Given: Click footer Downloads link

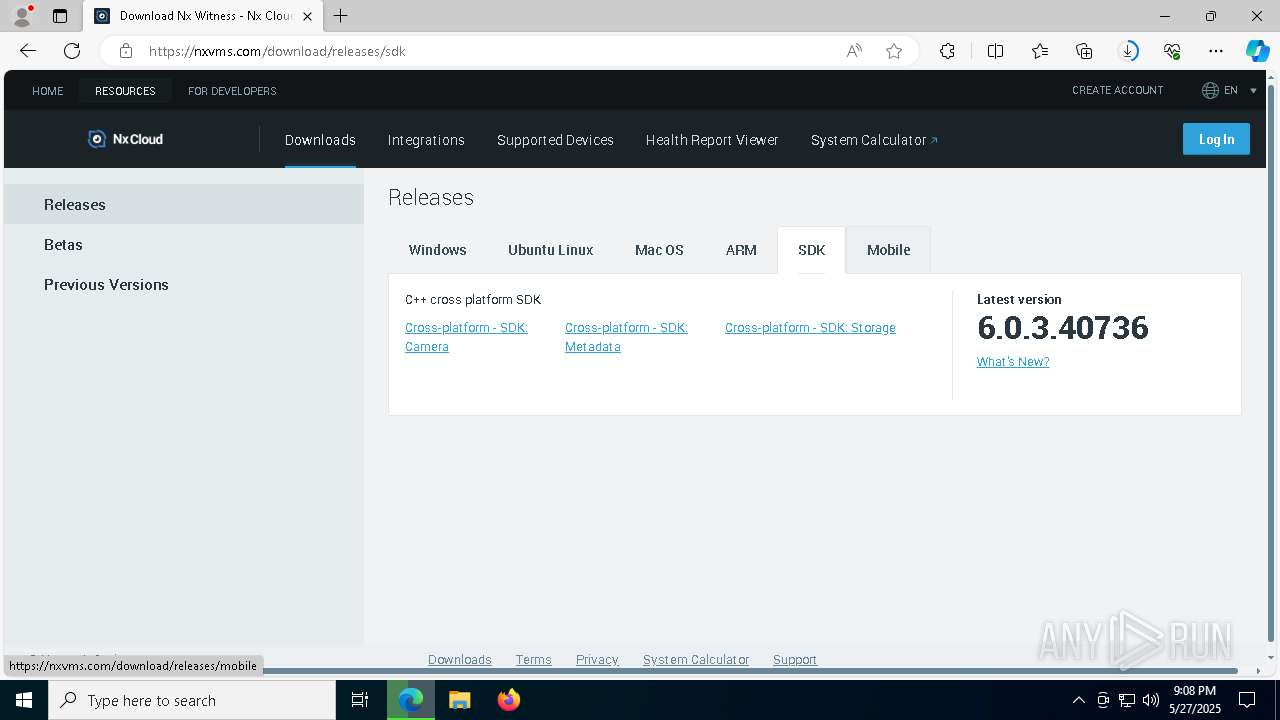Looking at the screenshot, I should pyautogui.click(x=460, y=659).
